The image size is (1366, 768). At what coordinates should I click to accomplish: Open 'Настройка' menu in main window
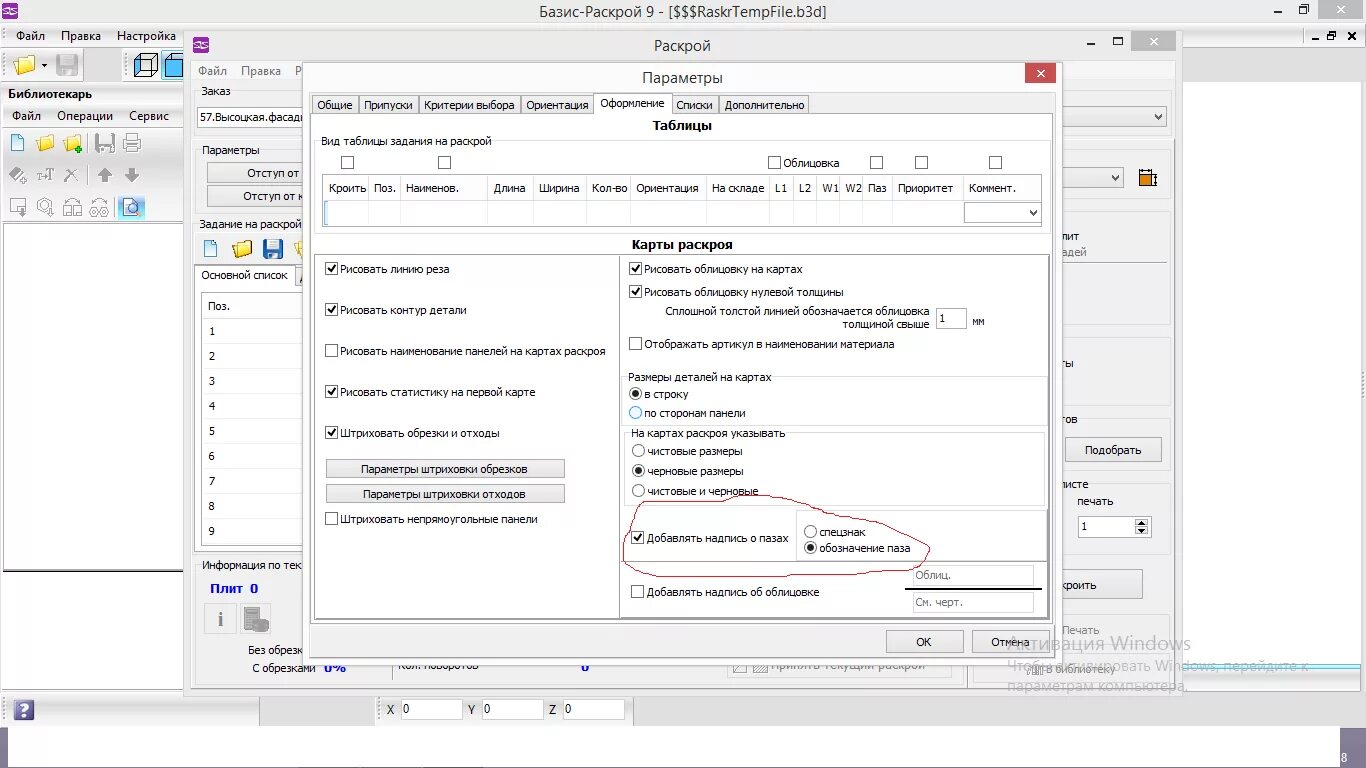tap(146, 36)
